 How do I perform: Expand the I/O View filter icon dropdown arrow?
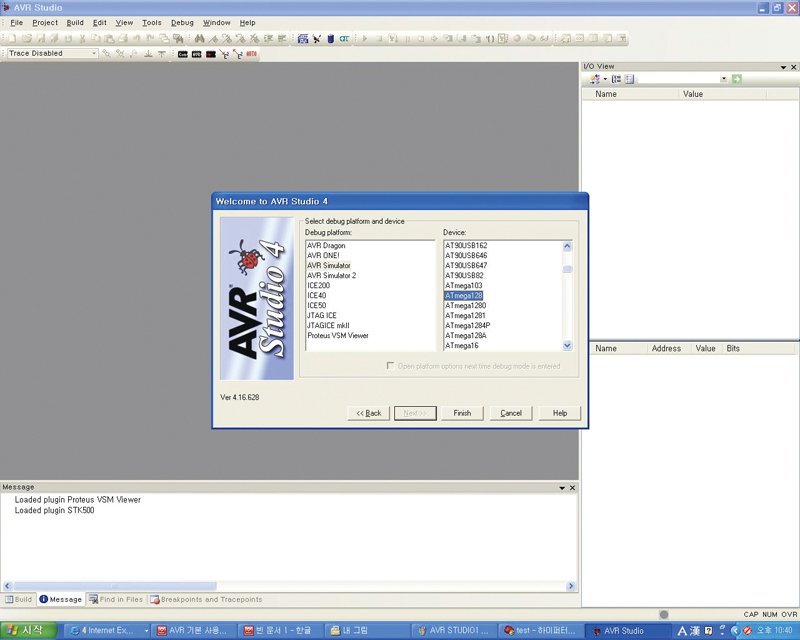click(605, 79)
